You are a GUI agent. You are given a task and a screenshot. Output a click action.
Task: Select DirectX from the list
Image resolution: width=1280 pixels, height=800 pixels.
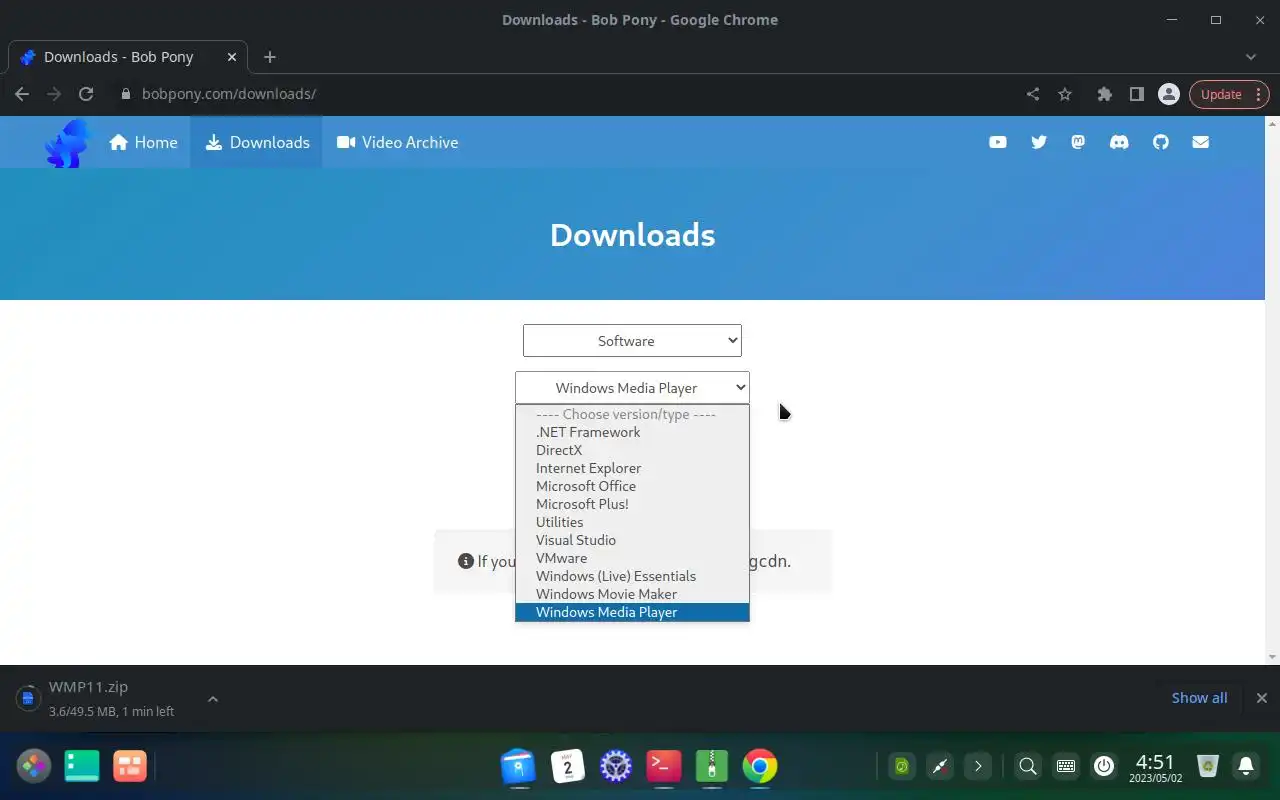[x=632, y=450]
